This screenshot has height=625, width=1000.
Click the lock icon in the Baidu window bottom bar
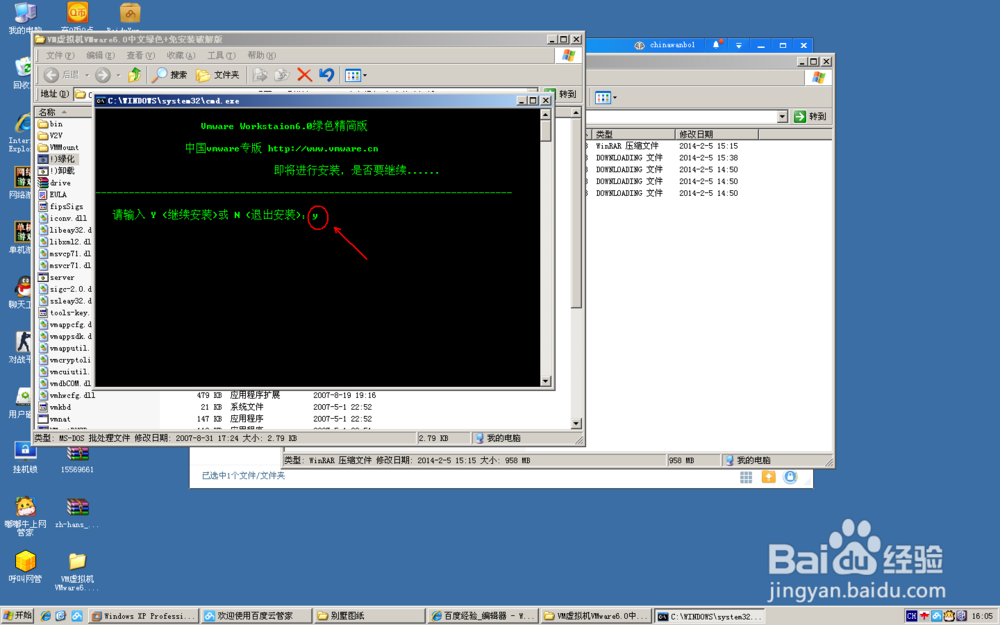click(x=790, y=477)
